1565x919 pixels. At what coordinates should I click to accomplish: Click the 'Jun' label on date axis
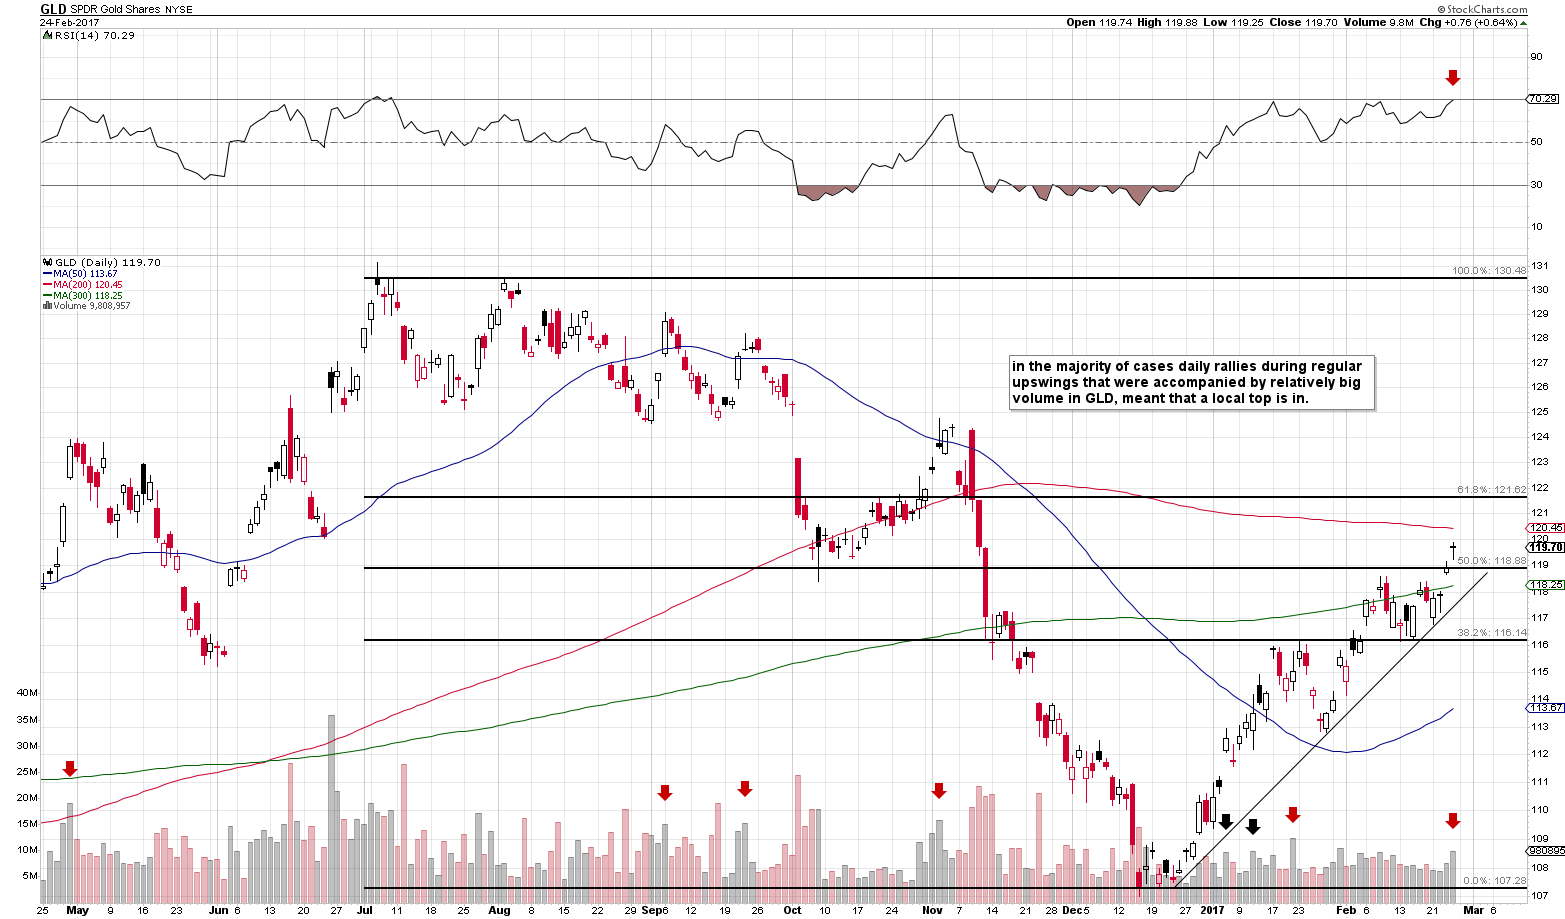click(218, 911)
